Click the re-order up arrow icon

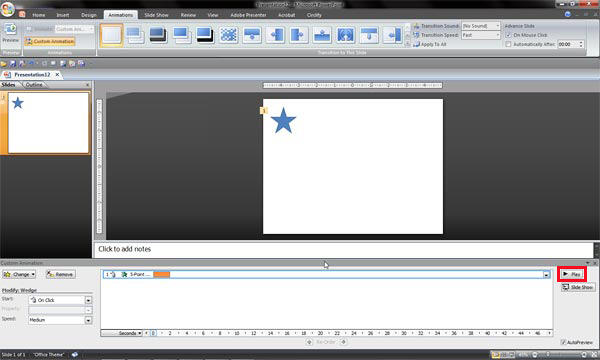click(x=309, y=342)
